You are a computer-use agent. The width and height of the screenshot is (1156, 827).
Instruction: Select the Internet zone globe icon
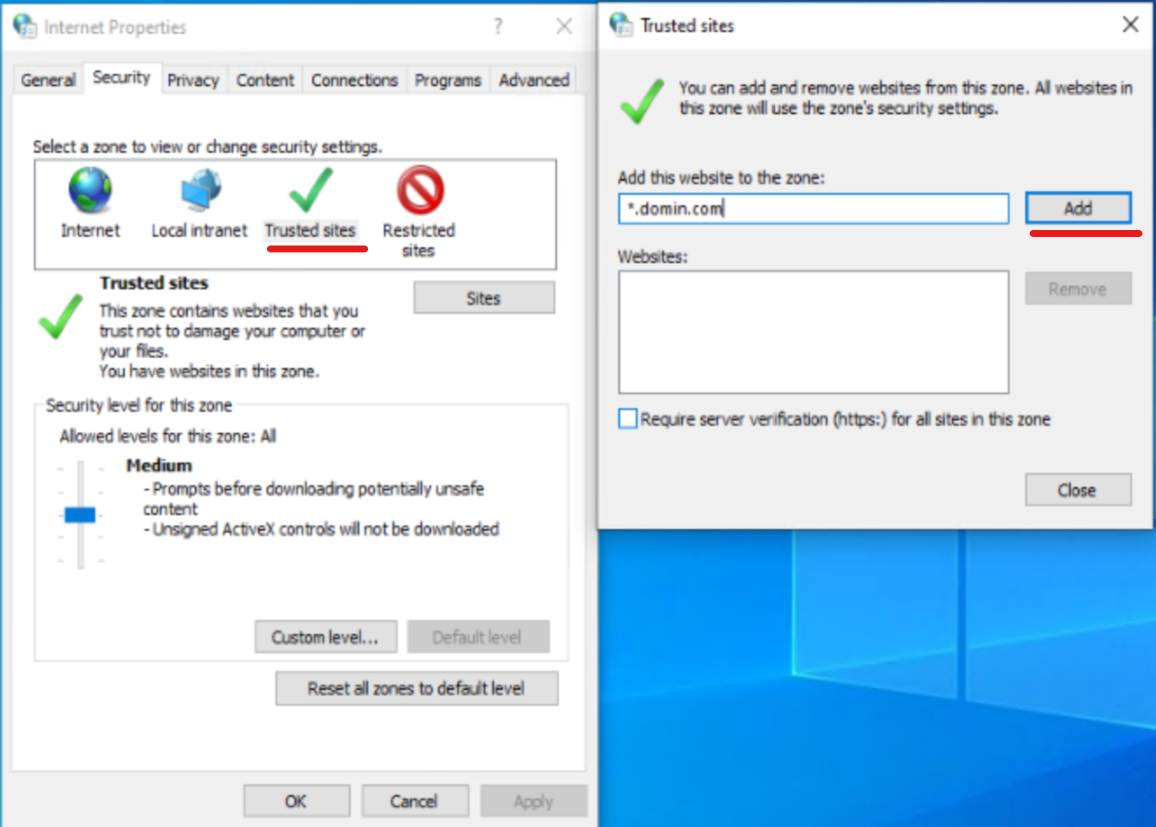click(89, 190)
